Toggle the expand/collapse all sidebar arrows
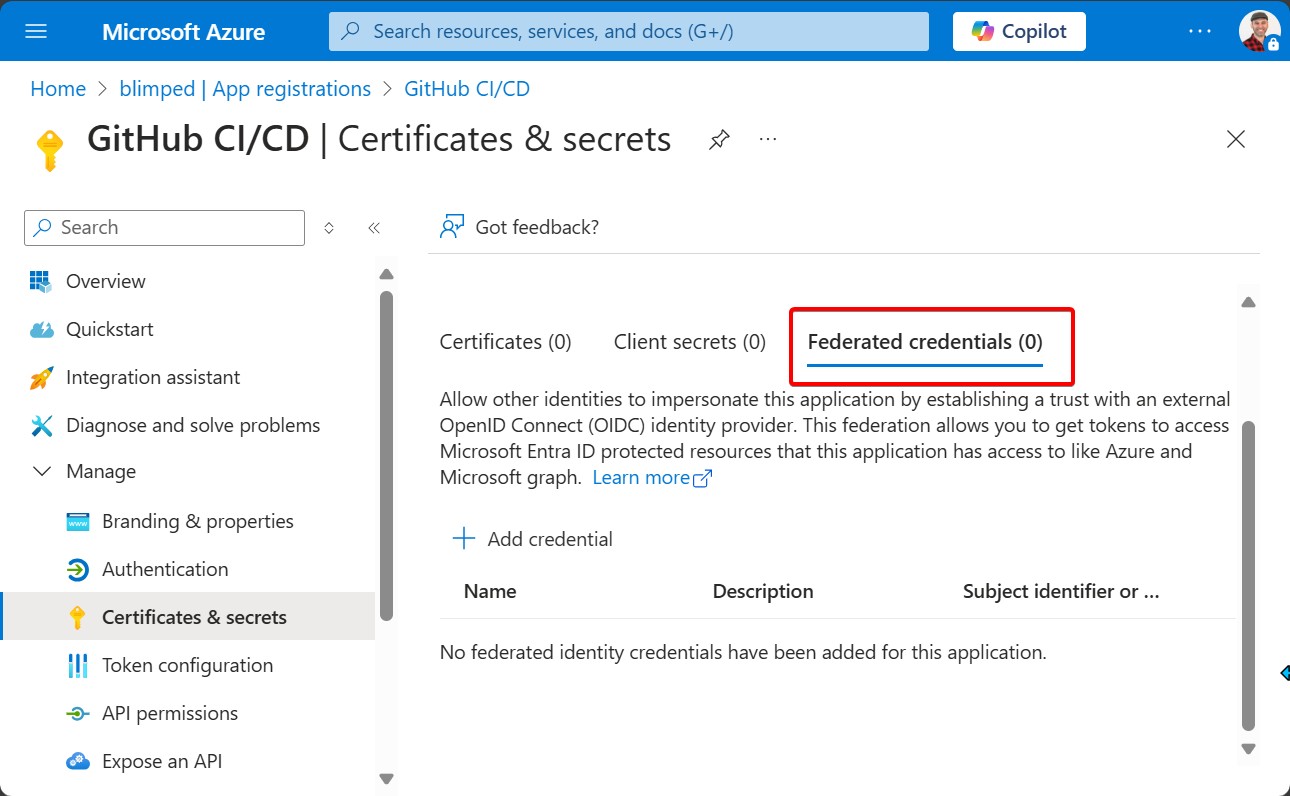 coord(329,228)
